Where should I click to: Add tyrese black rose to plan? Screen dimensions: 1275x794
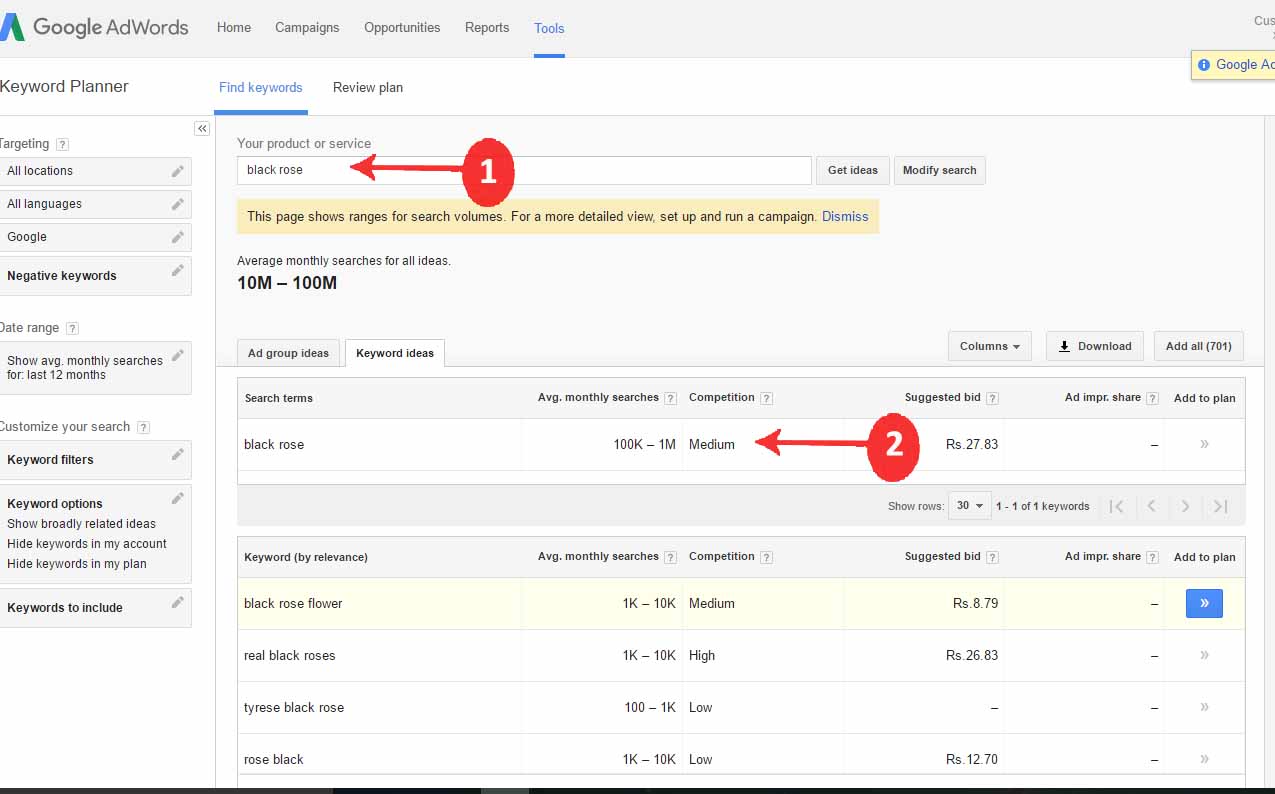click(x=1204, y=707)
